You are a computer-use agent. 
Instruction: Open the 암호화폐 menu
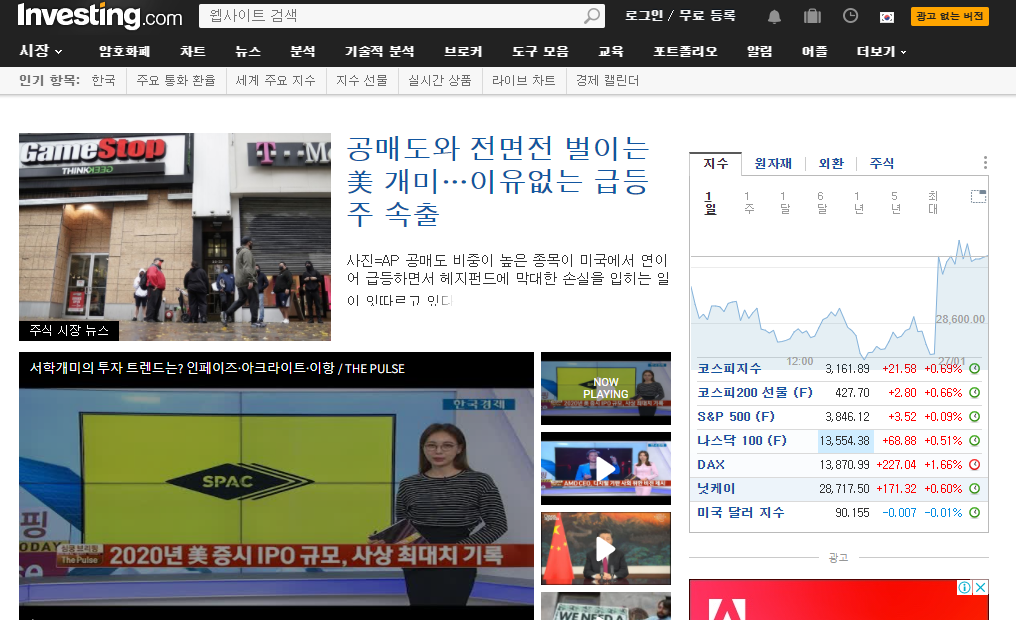pyautogui.click(x=124, y=51)
